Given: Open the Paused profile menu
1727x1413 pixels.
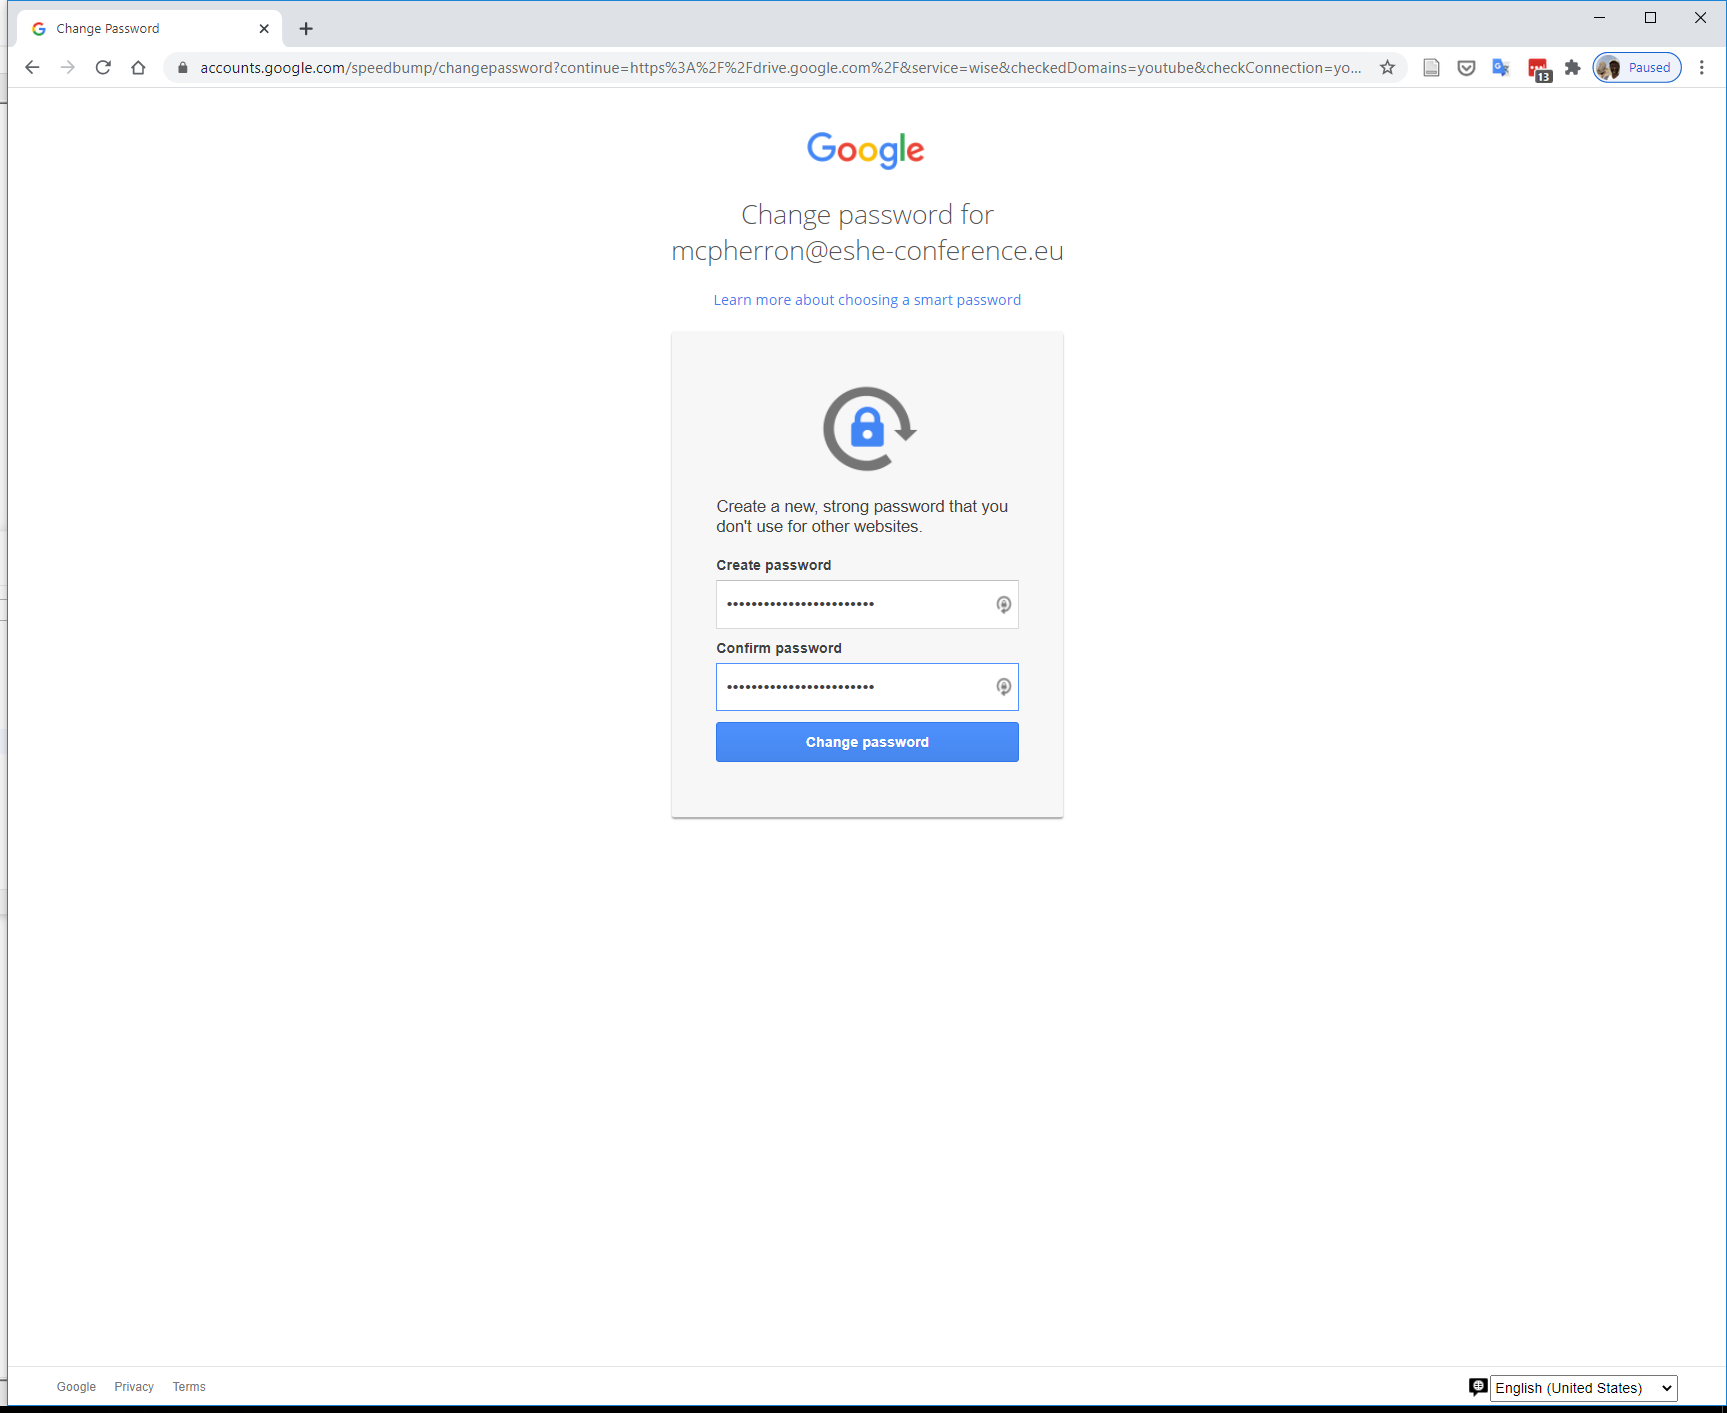Looking at the screenshot, I should (x=1637, y=68).
